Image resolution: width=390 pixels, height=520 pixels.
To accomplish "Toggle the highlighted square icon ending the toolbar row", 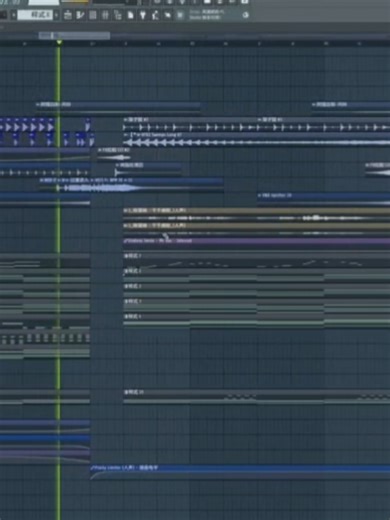I will (180, 15).
